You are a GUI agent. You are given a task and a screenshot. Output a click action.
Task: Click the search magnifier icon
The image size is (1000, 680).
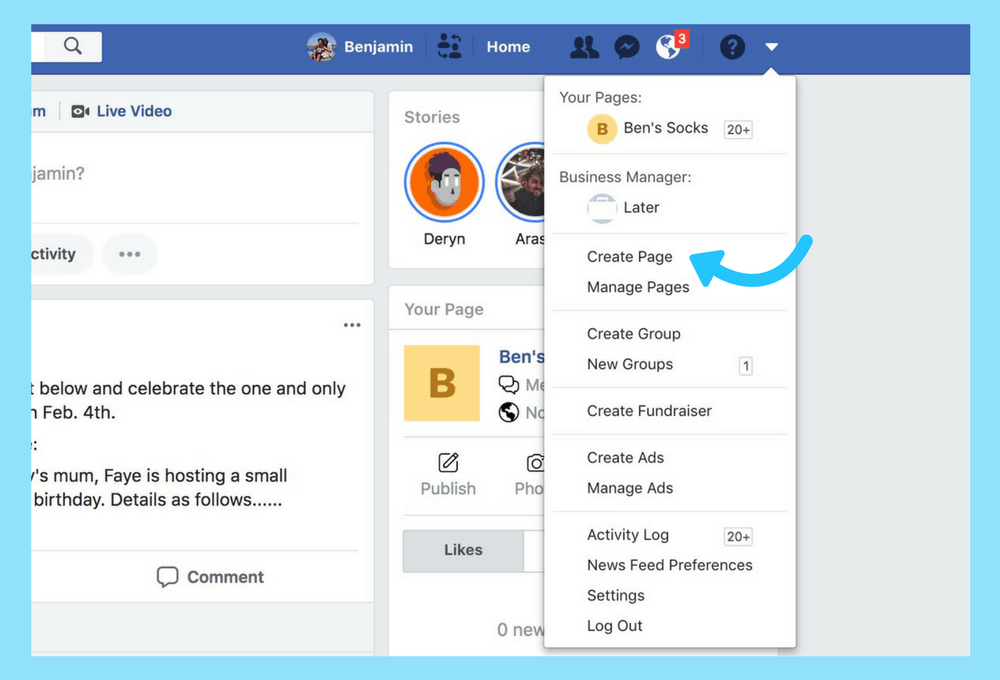click(72, 46)
